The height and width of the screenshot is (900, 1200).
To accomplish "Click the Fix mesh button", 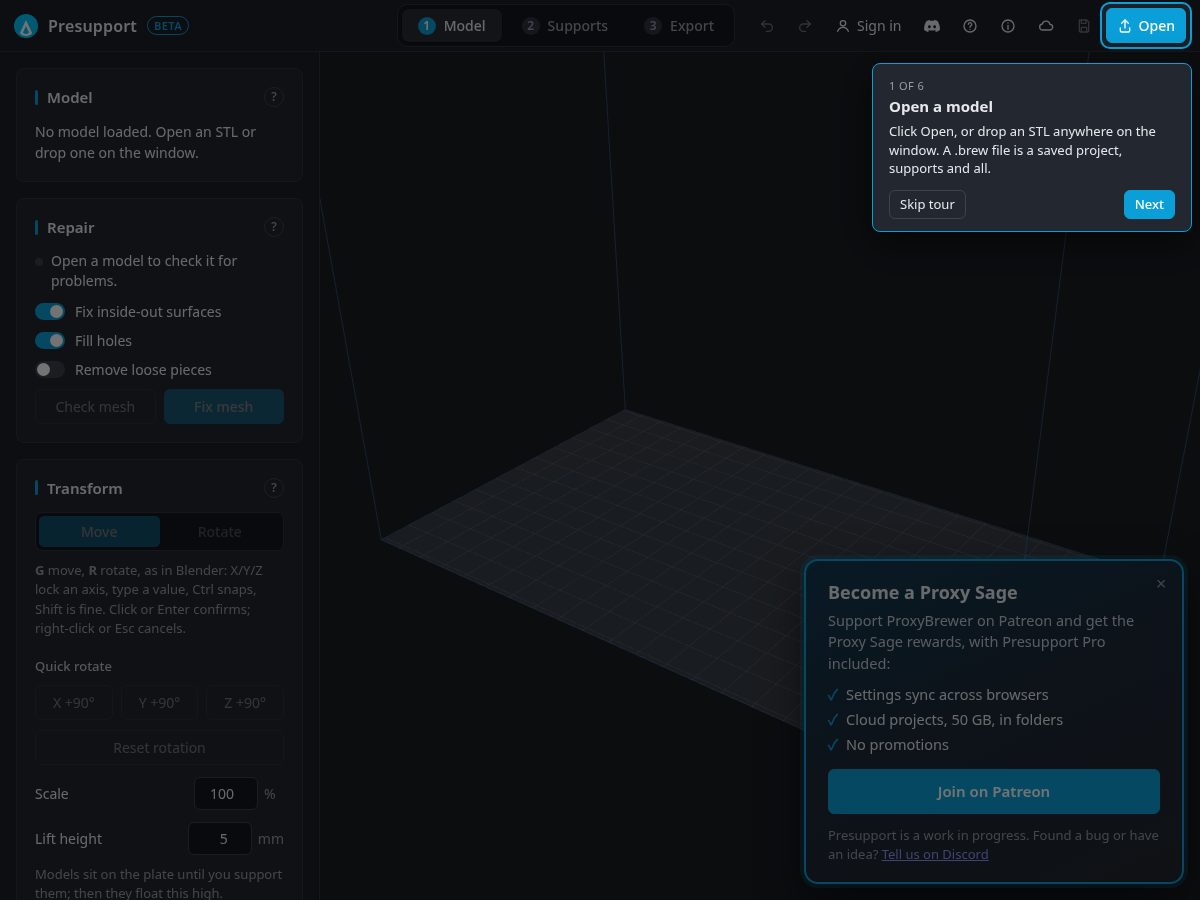I will pos(224,407).
